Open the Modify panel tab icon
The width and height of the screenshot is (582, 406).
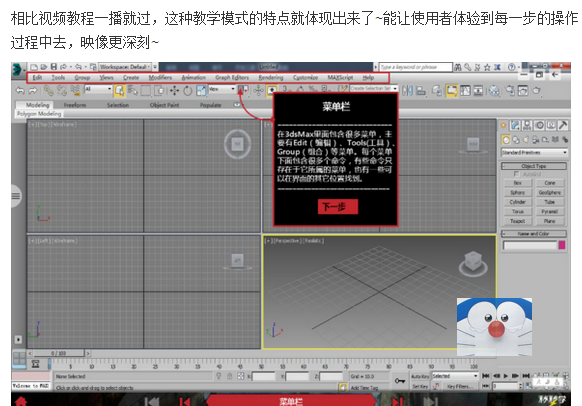click(x=515, y=125)
